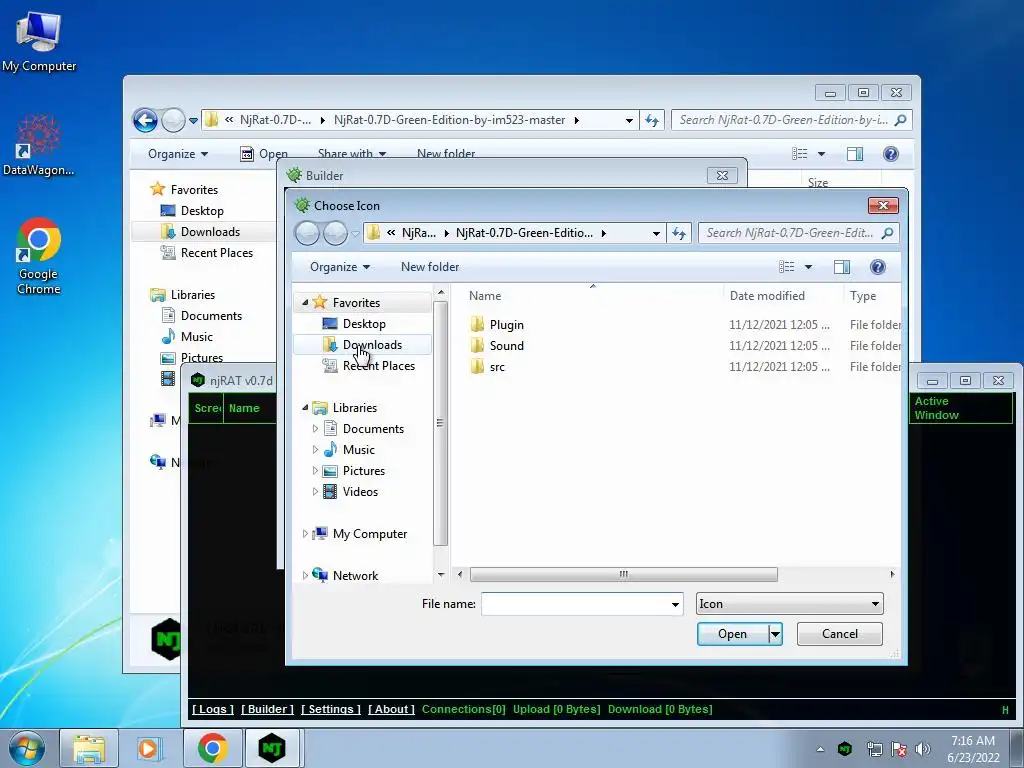Click New folder in Choose Icon dialog
The width and height of the screenshot is (1024, 768).
(x=430, y=267)
